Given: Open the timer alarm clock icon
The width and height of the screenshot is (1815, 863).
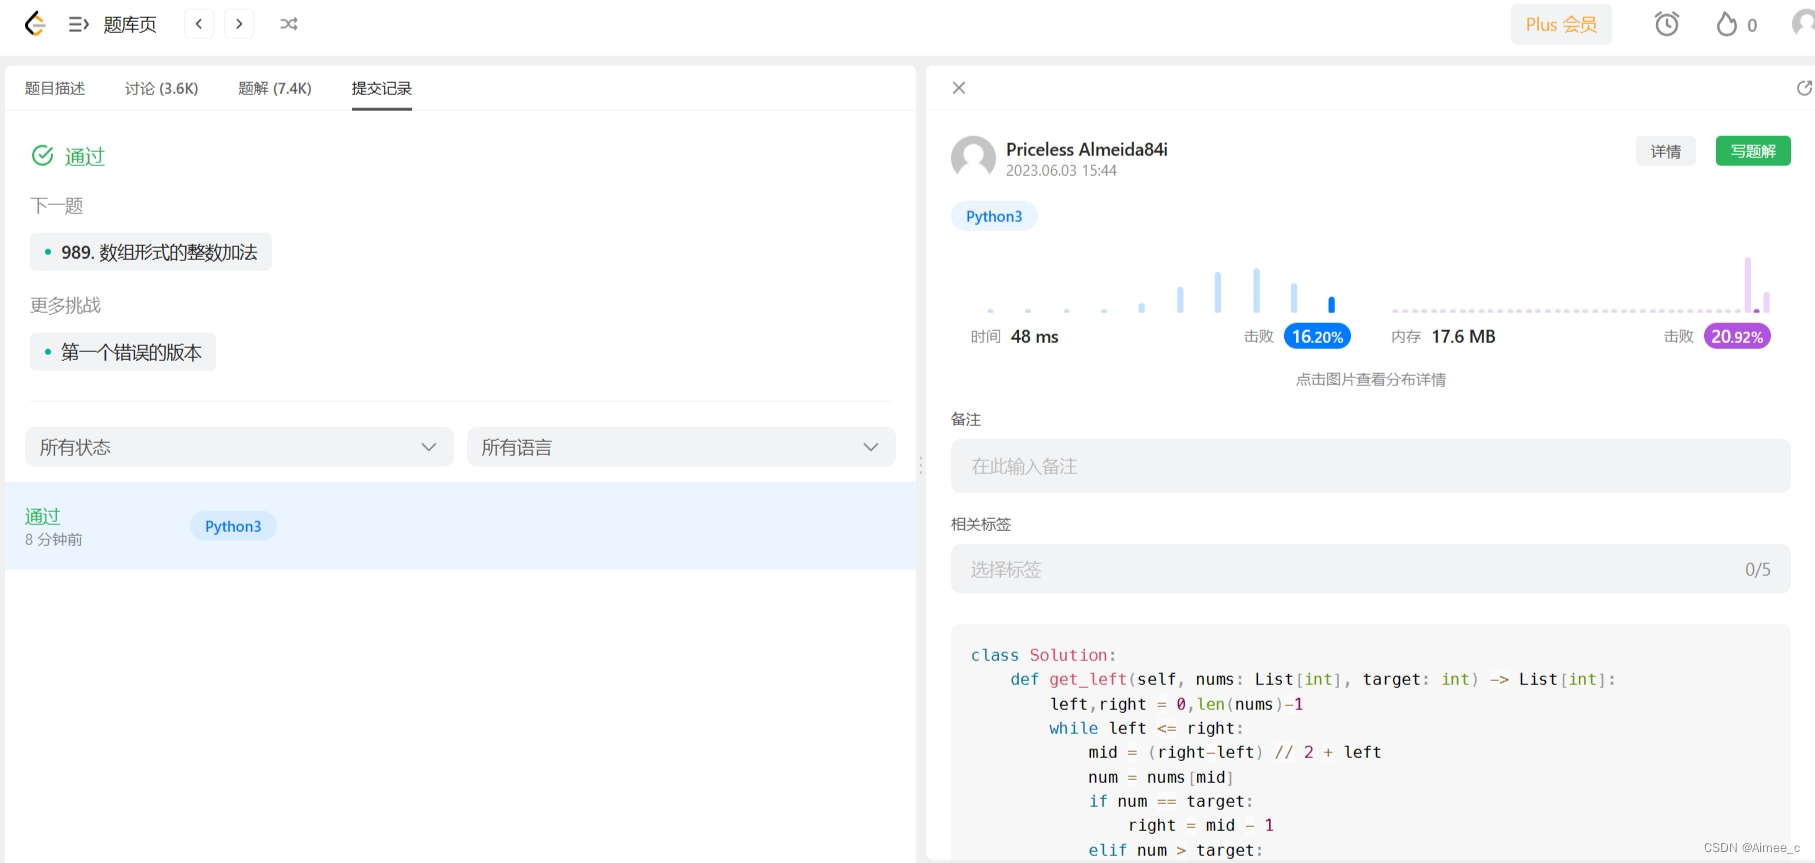Looking at the screenshot, I should pos(1667,24).
